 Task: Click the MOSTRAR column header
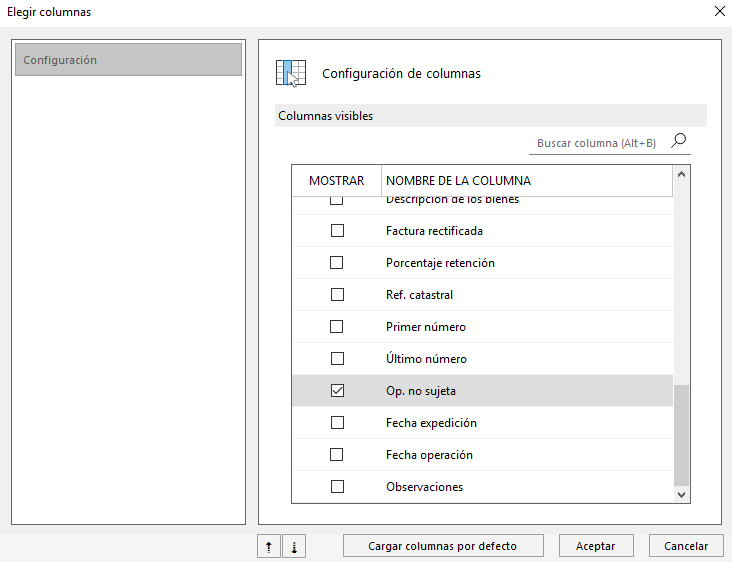click(337, 181)
